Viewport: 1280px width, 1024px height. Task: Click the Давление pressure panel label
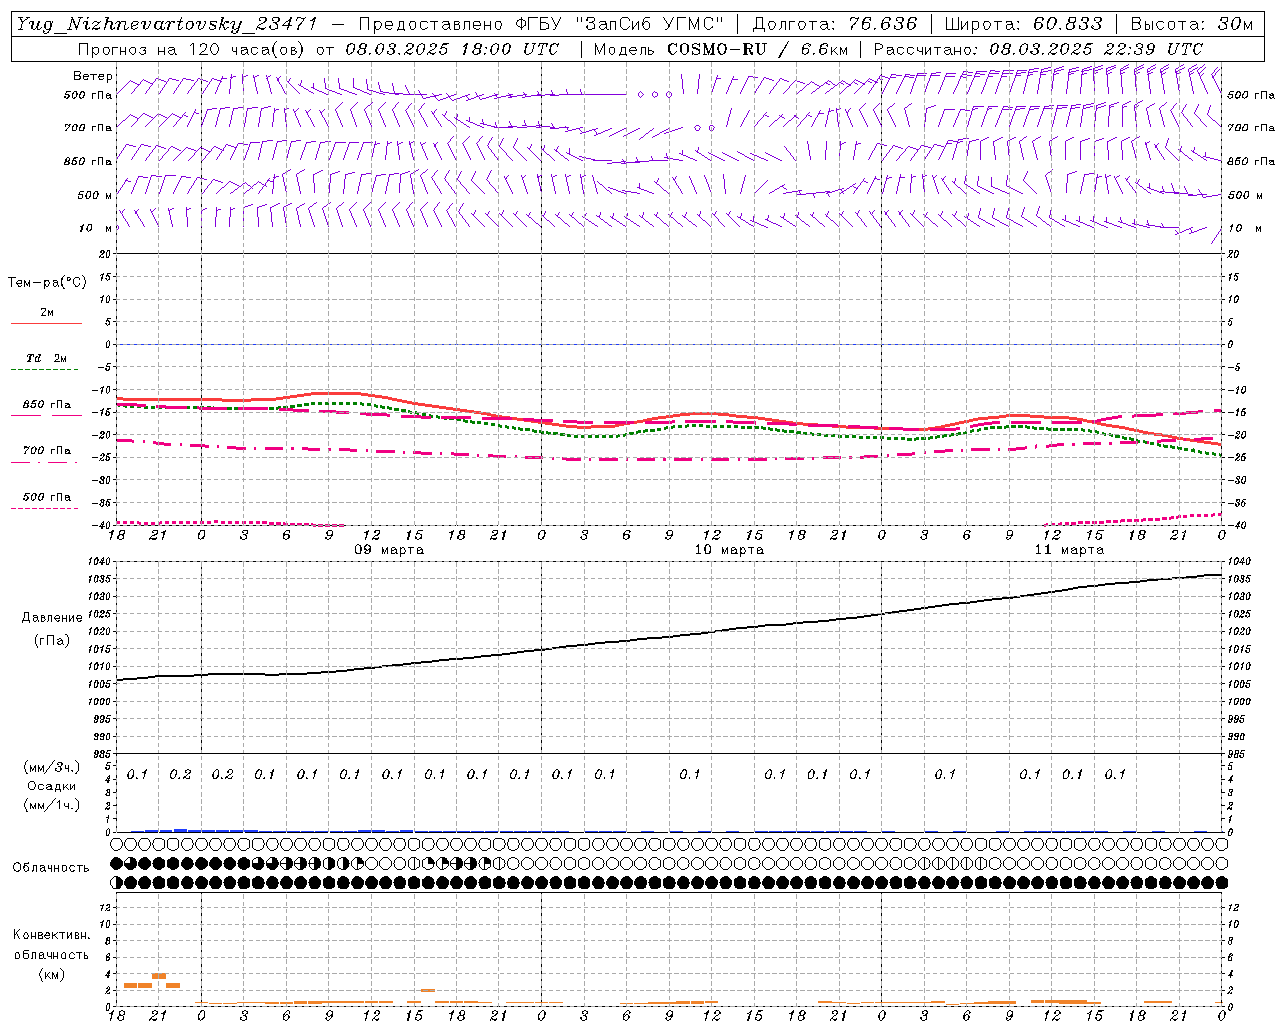point(52,618)
